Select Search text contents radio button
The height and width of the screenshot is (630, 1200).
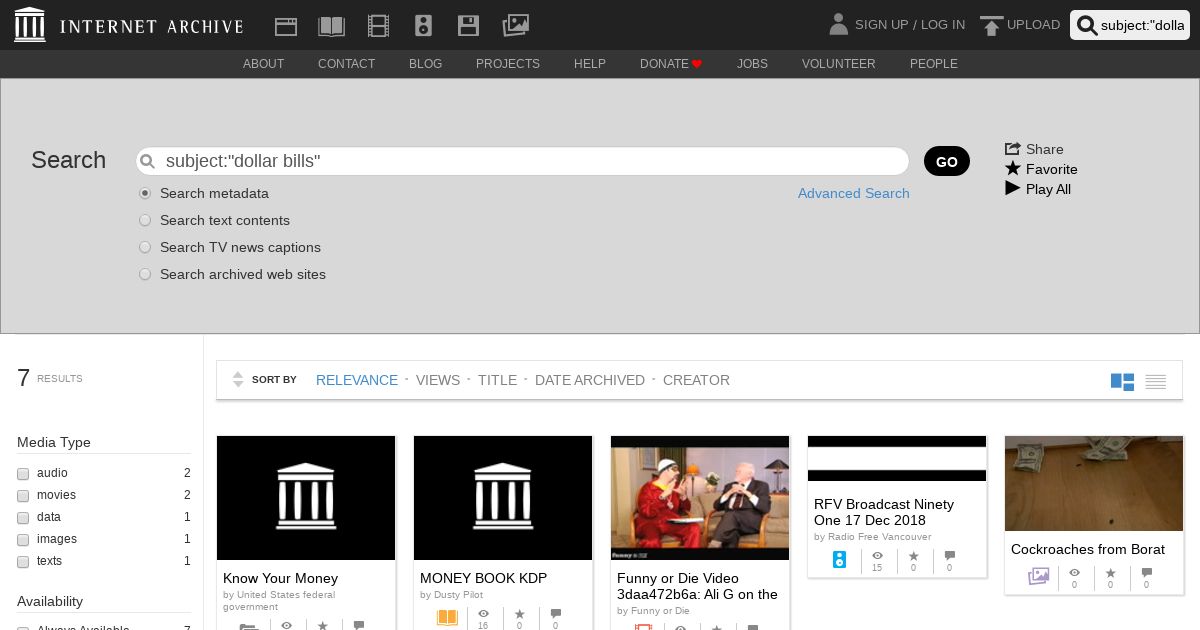coord(145,220)
